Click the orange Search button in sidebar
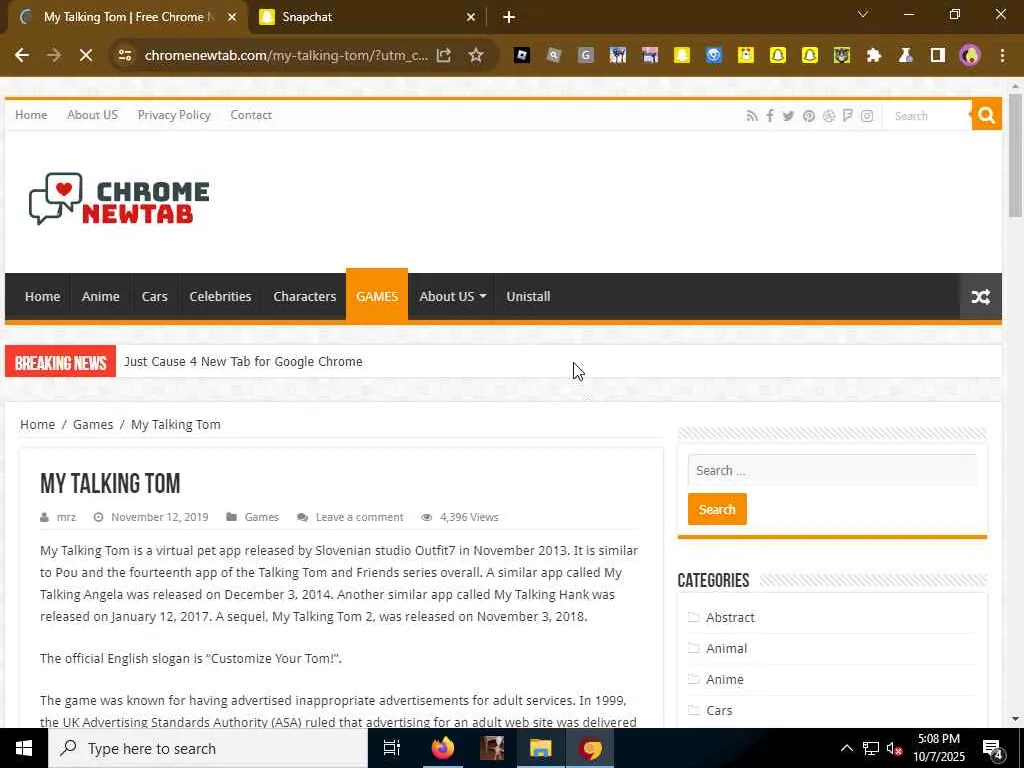1024x768 pixels. pos(717,509)
